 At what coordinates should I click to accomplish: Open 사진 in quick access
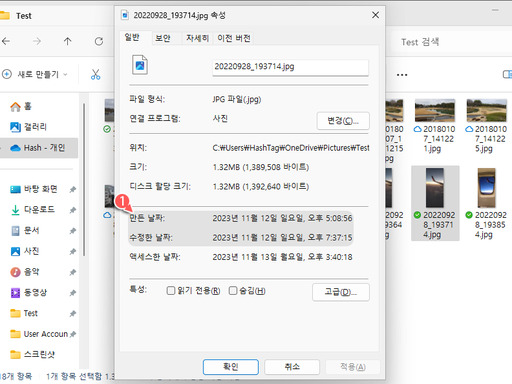tap(25, 251)
